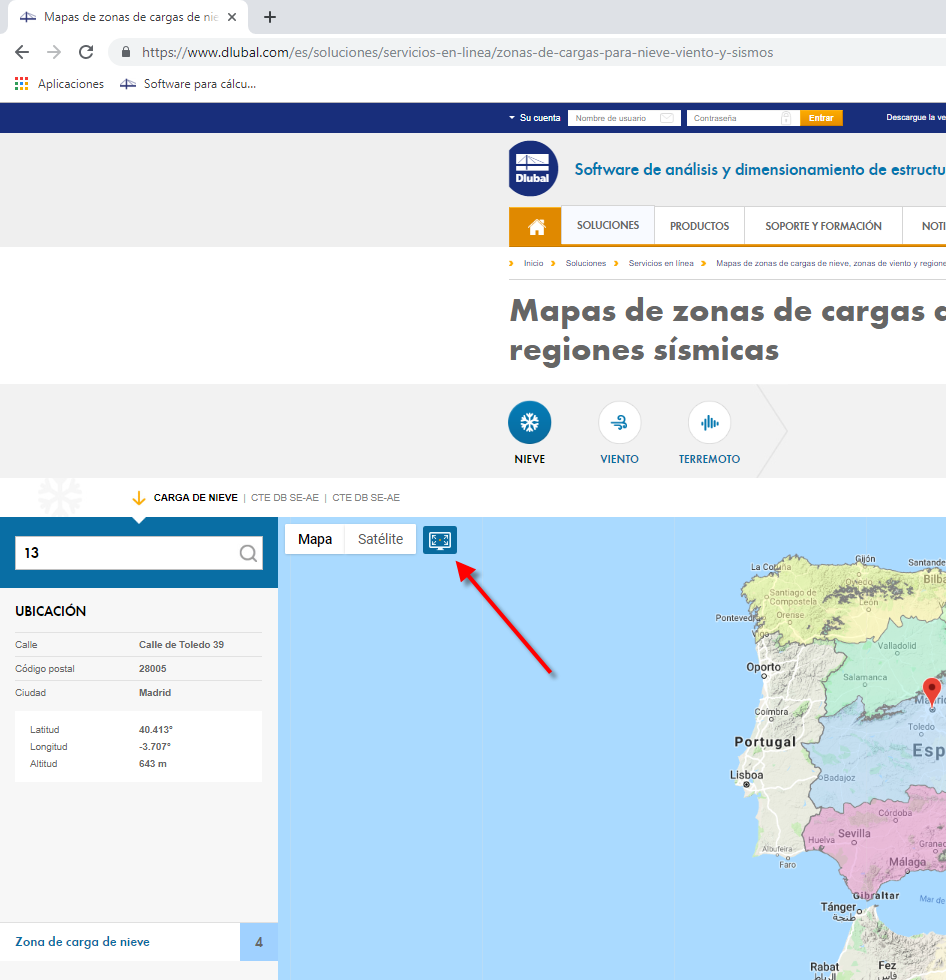The image size is (946, 980).
Task: Click Oporto on the map
Action: click(764, 667)
